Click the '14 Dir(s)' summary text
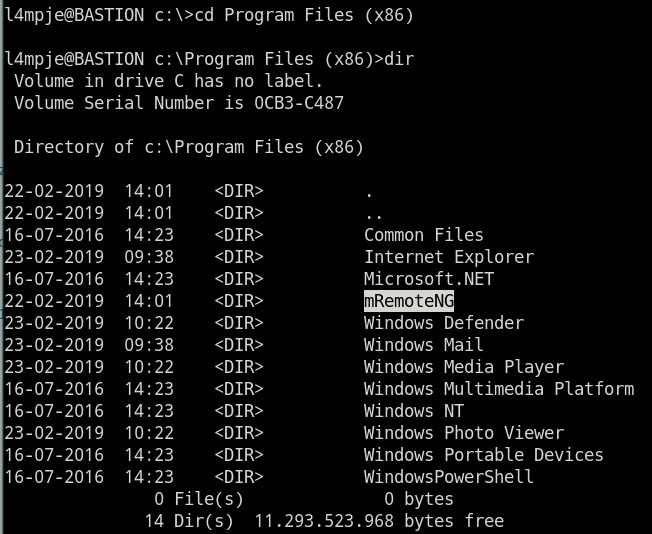This screenshot has height=534, width=652. 189,521
